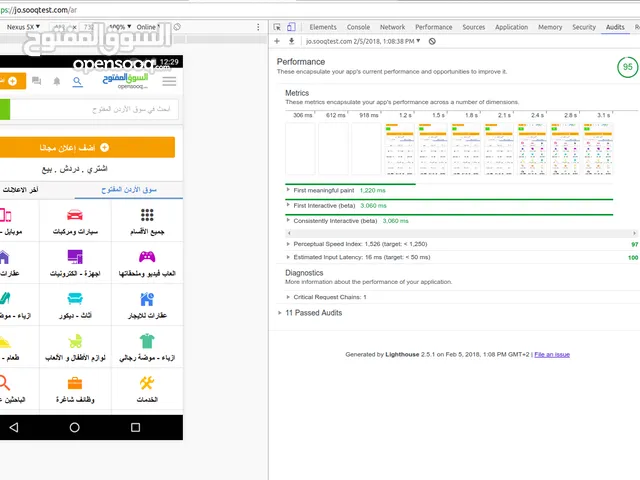Switch to the Memory tab
The image size is (640, 480).
click(x=550, y=27)
